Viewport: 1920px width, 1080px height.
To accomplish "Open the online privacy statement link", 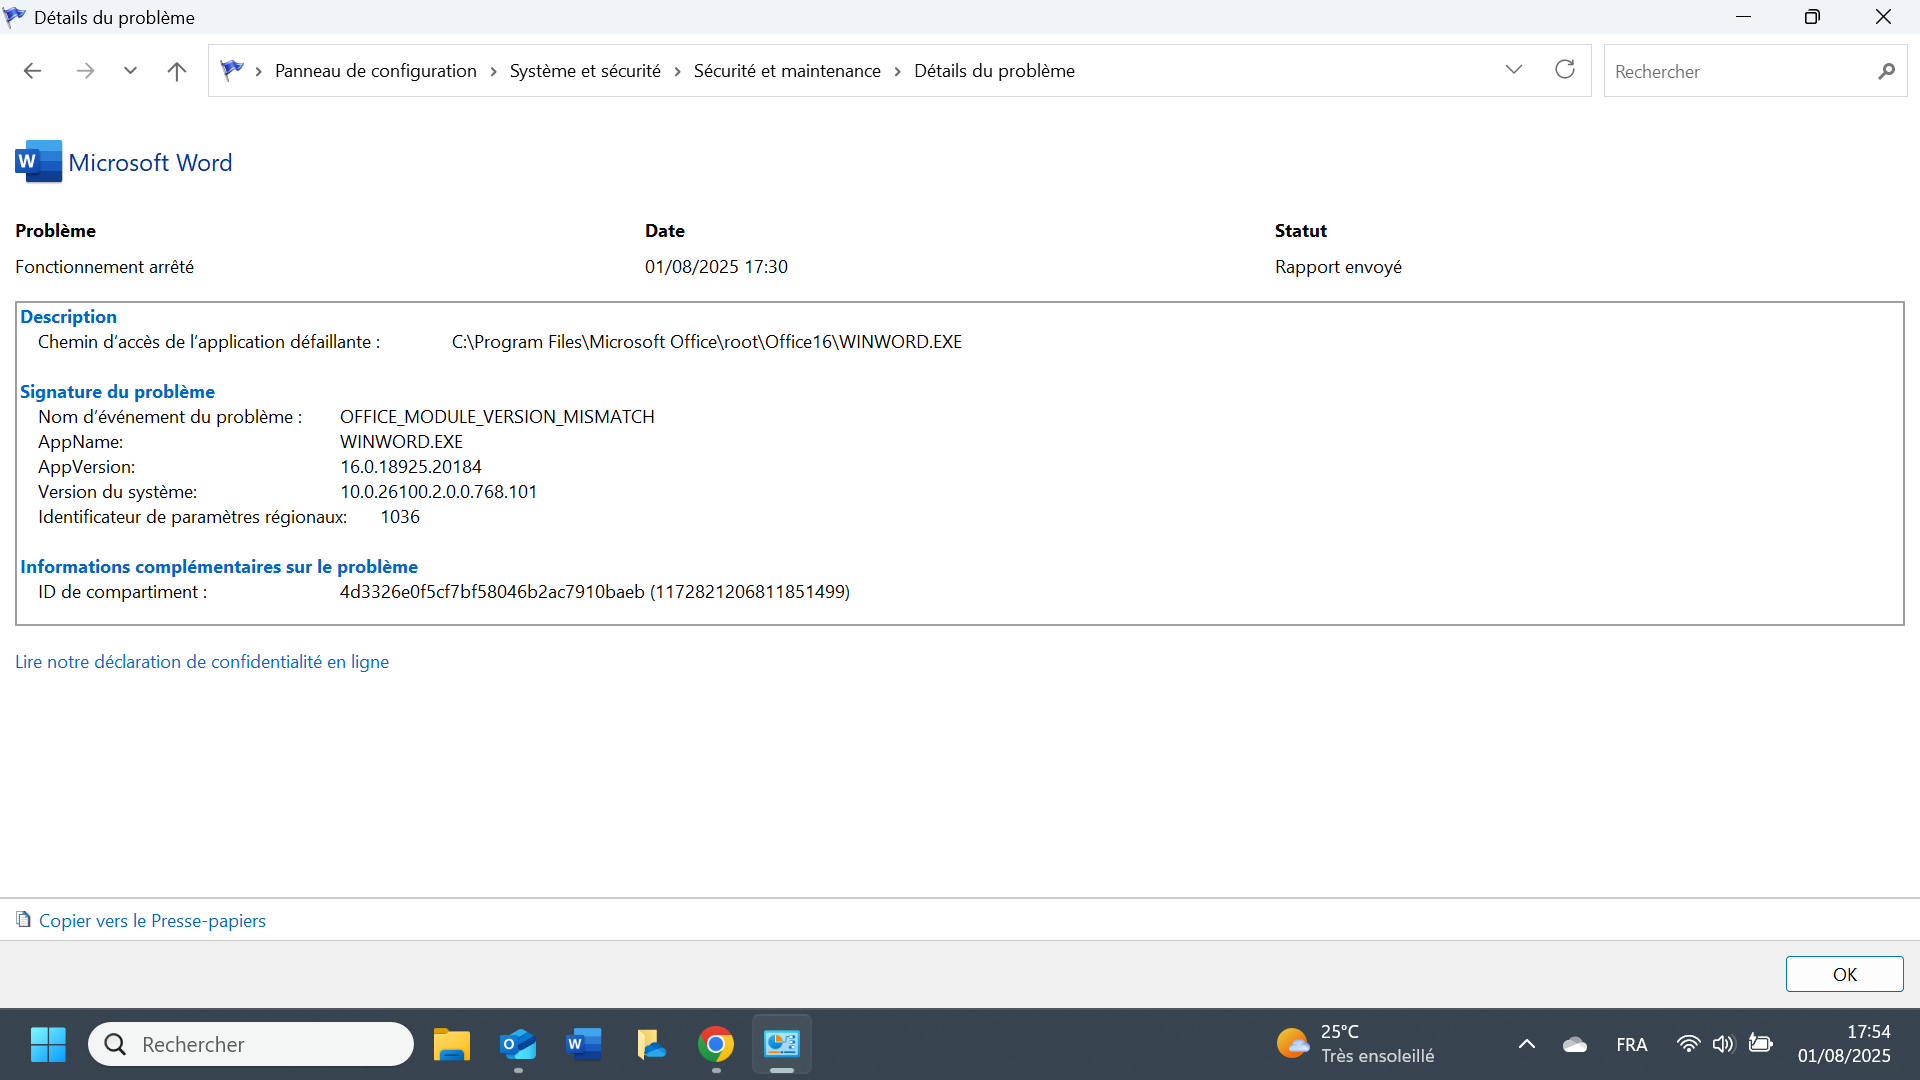I will pos(202,662).
